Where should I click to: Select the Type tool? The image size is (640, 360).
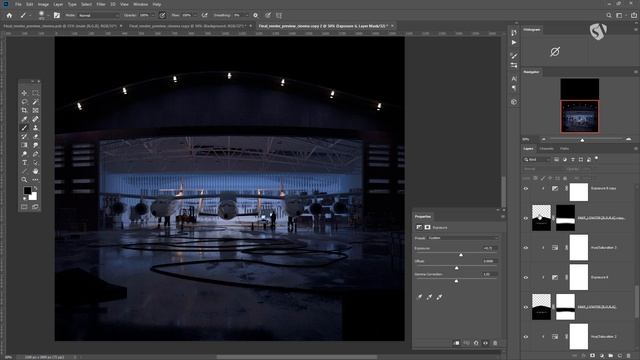24,162
